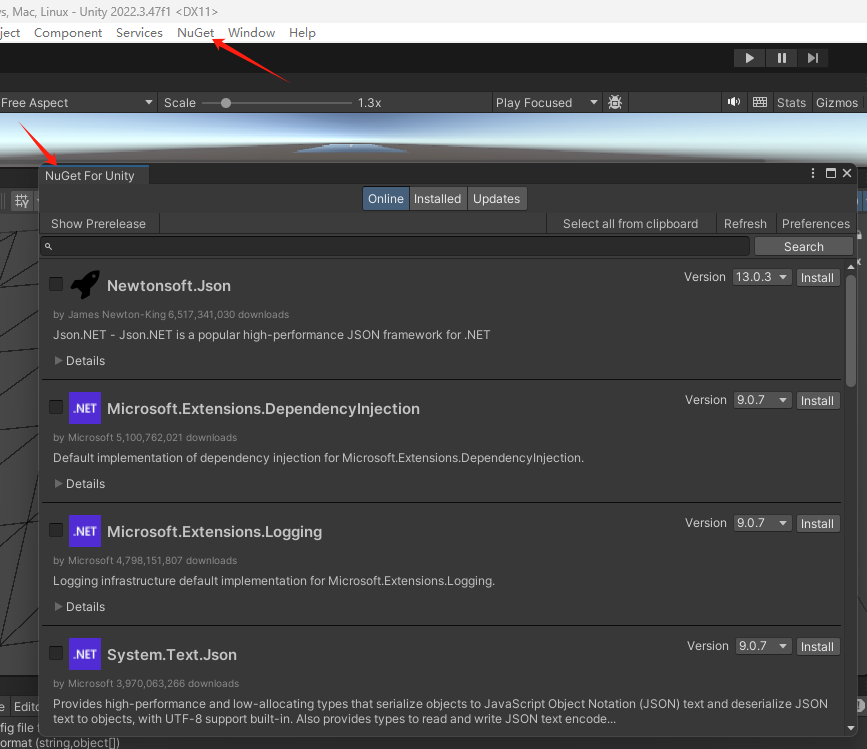This screenshot has width=867, height=749.
Task: Click the Gizmos button
Action: coord(837,102)
